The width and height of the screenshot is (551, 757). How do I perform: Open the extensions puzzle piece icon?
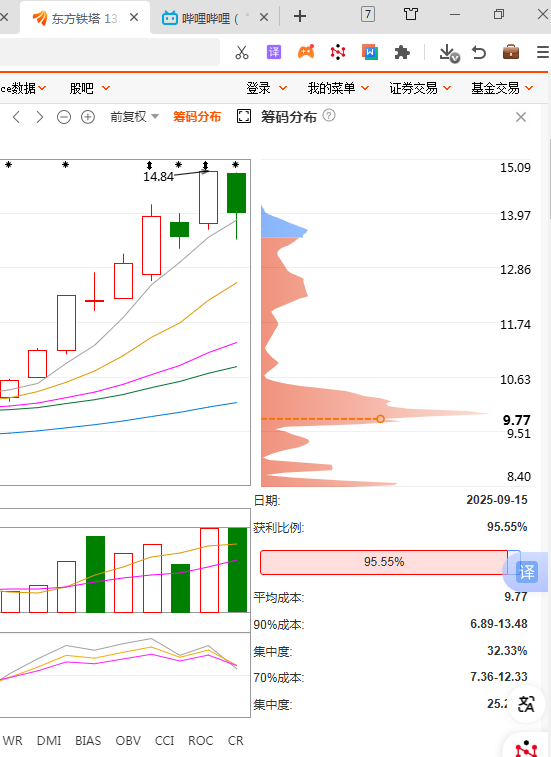point(402,52)
